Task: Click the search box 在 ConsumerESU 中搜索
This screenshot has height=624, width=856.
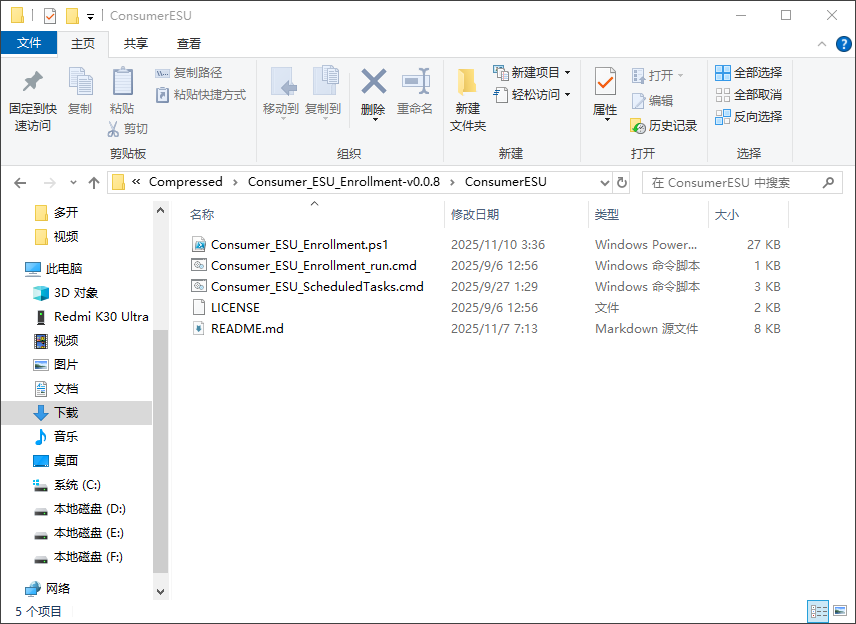Action: pyautogui.click(x=740, y=182)
